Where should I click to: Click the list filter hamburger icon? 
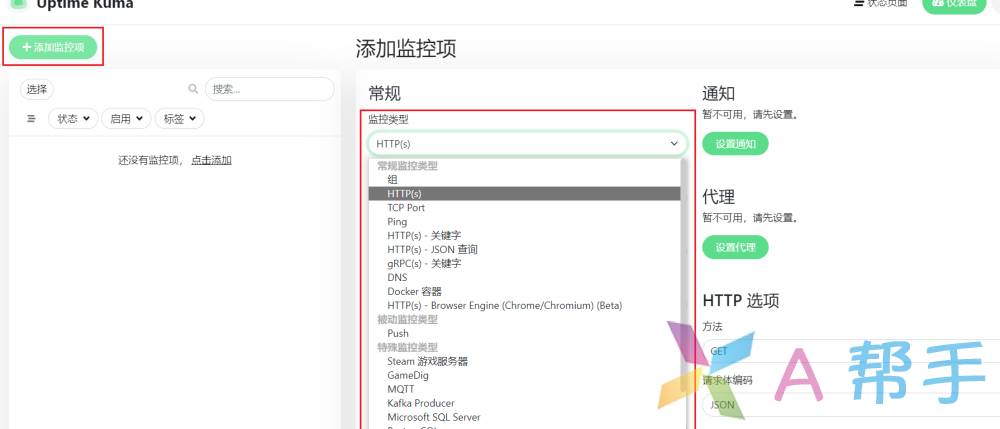point(31,119)
